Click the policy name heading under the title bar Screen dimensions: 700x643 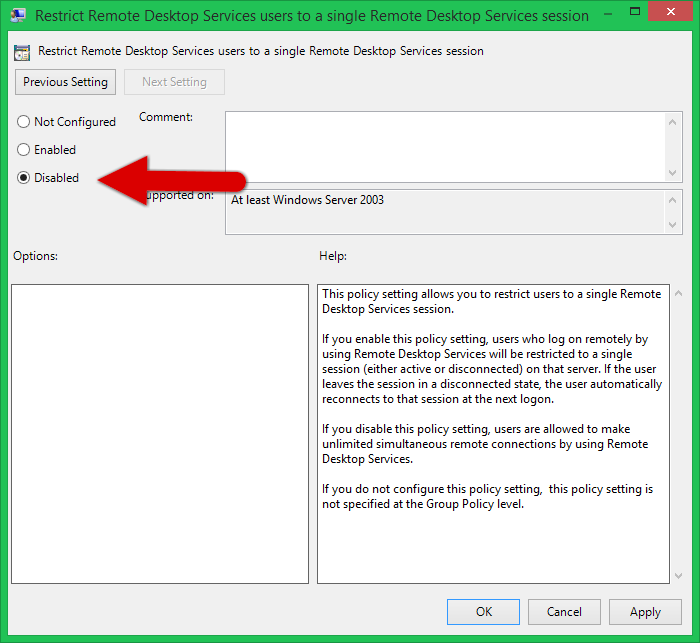(x=260, y=51)
